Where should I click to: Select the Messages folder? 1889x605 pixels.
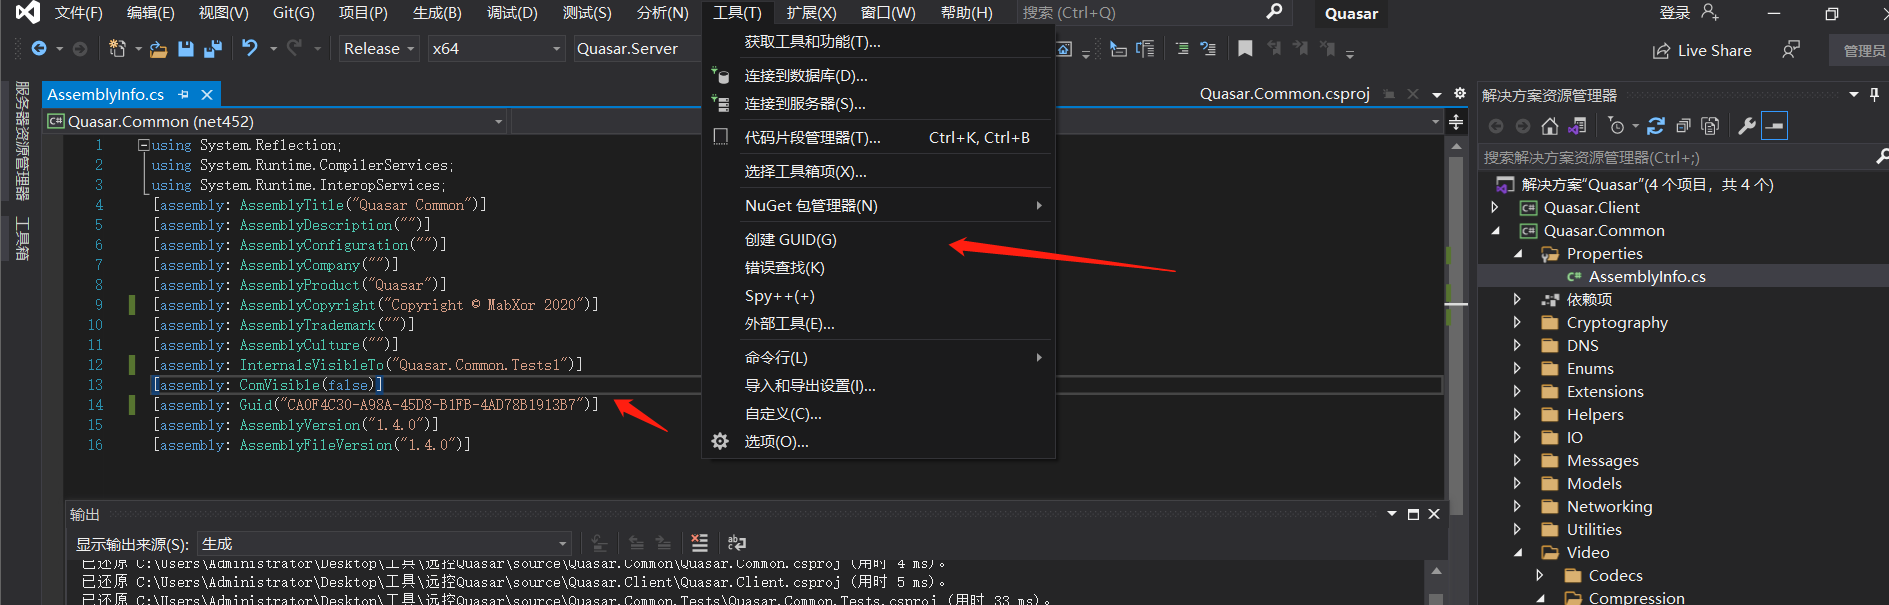tap(1602, 460)
